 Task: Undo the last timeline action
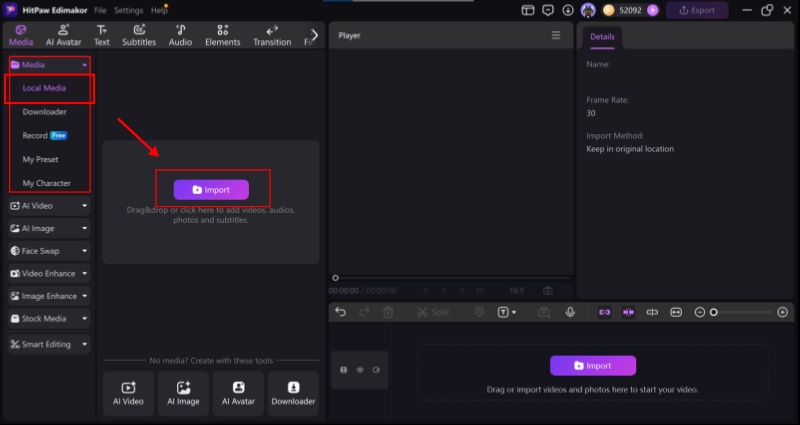(341, 312)
